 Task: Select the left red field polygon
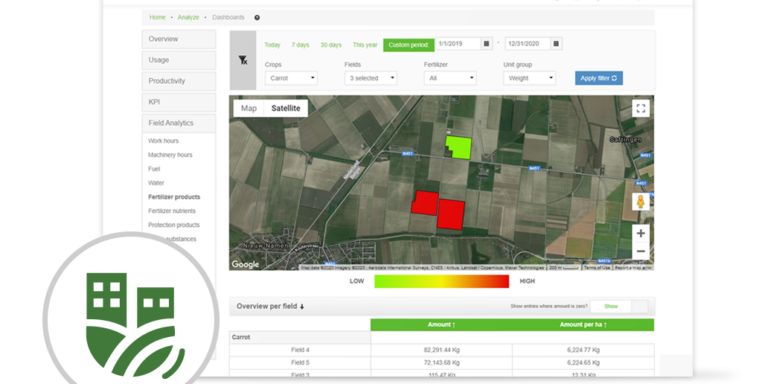point(425,203)
